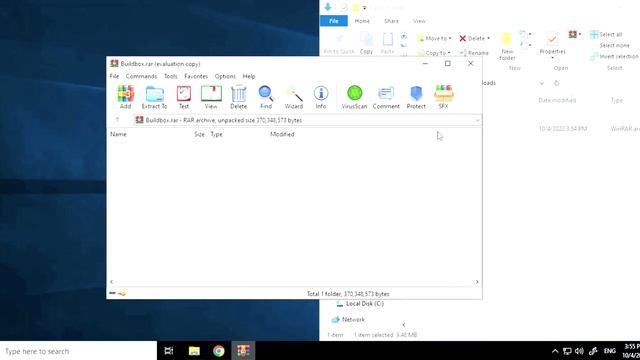Click the drive icon in WinRAR status bar

coord(113,293)
